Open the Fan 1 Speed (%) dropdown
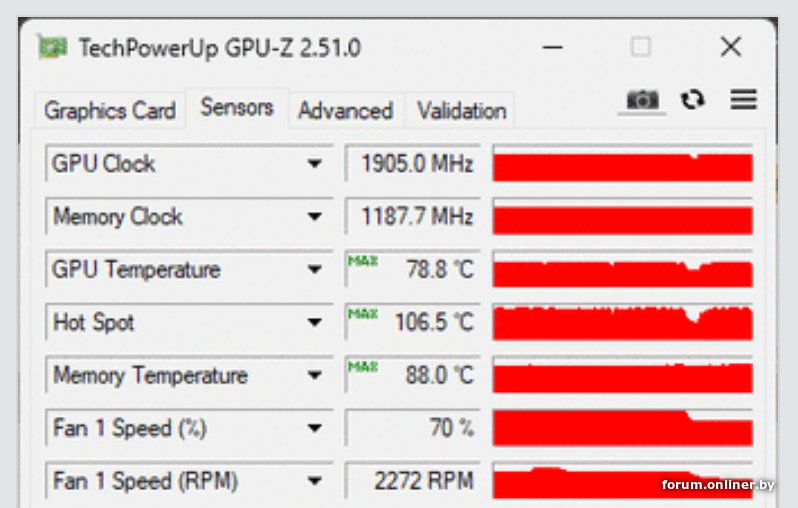The image size is (798, 508). click(315, 428)
